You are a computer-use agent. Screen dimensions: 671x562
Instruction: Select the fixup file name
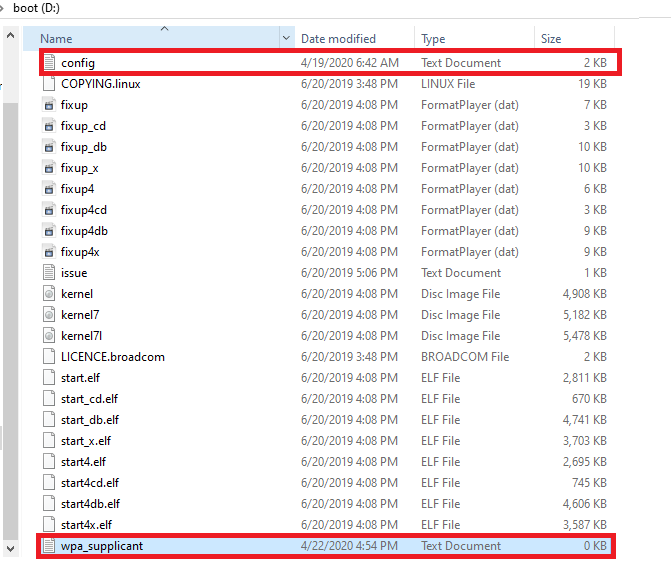click(74, 105)
